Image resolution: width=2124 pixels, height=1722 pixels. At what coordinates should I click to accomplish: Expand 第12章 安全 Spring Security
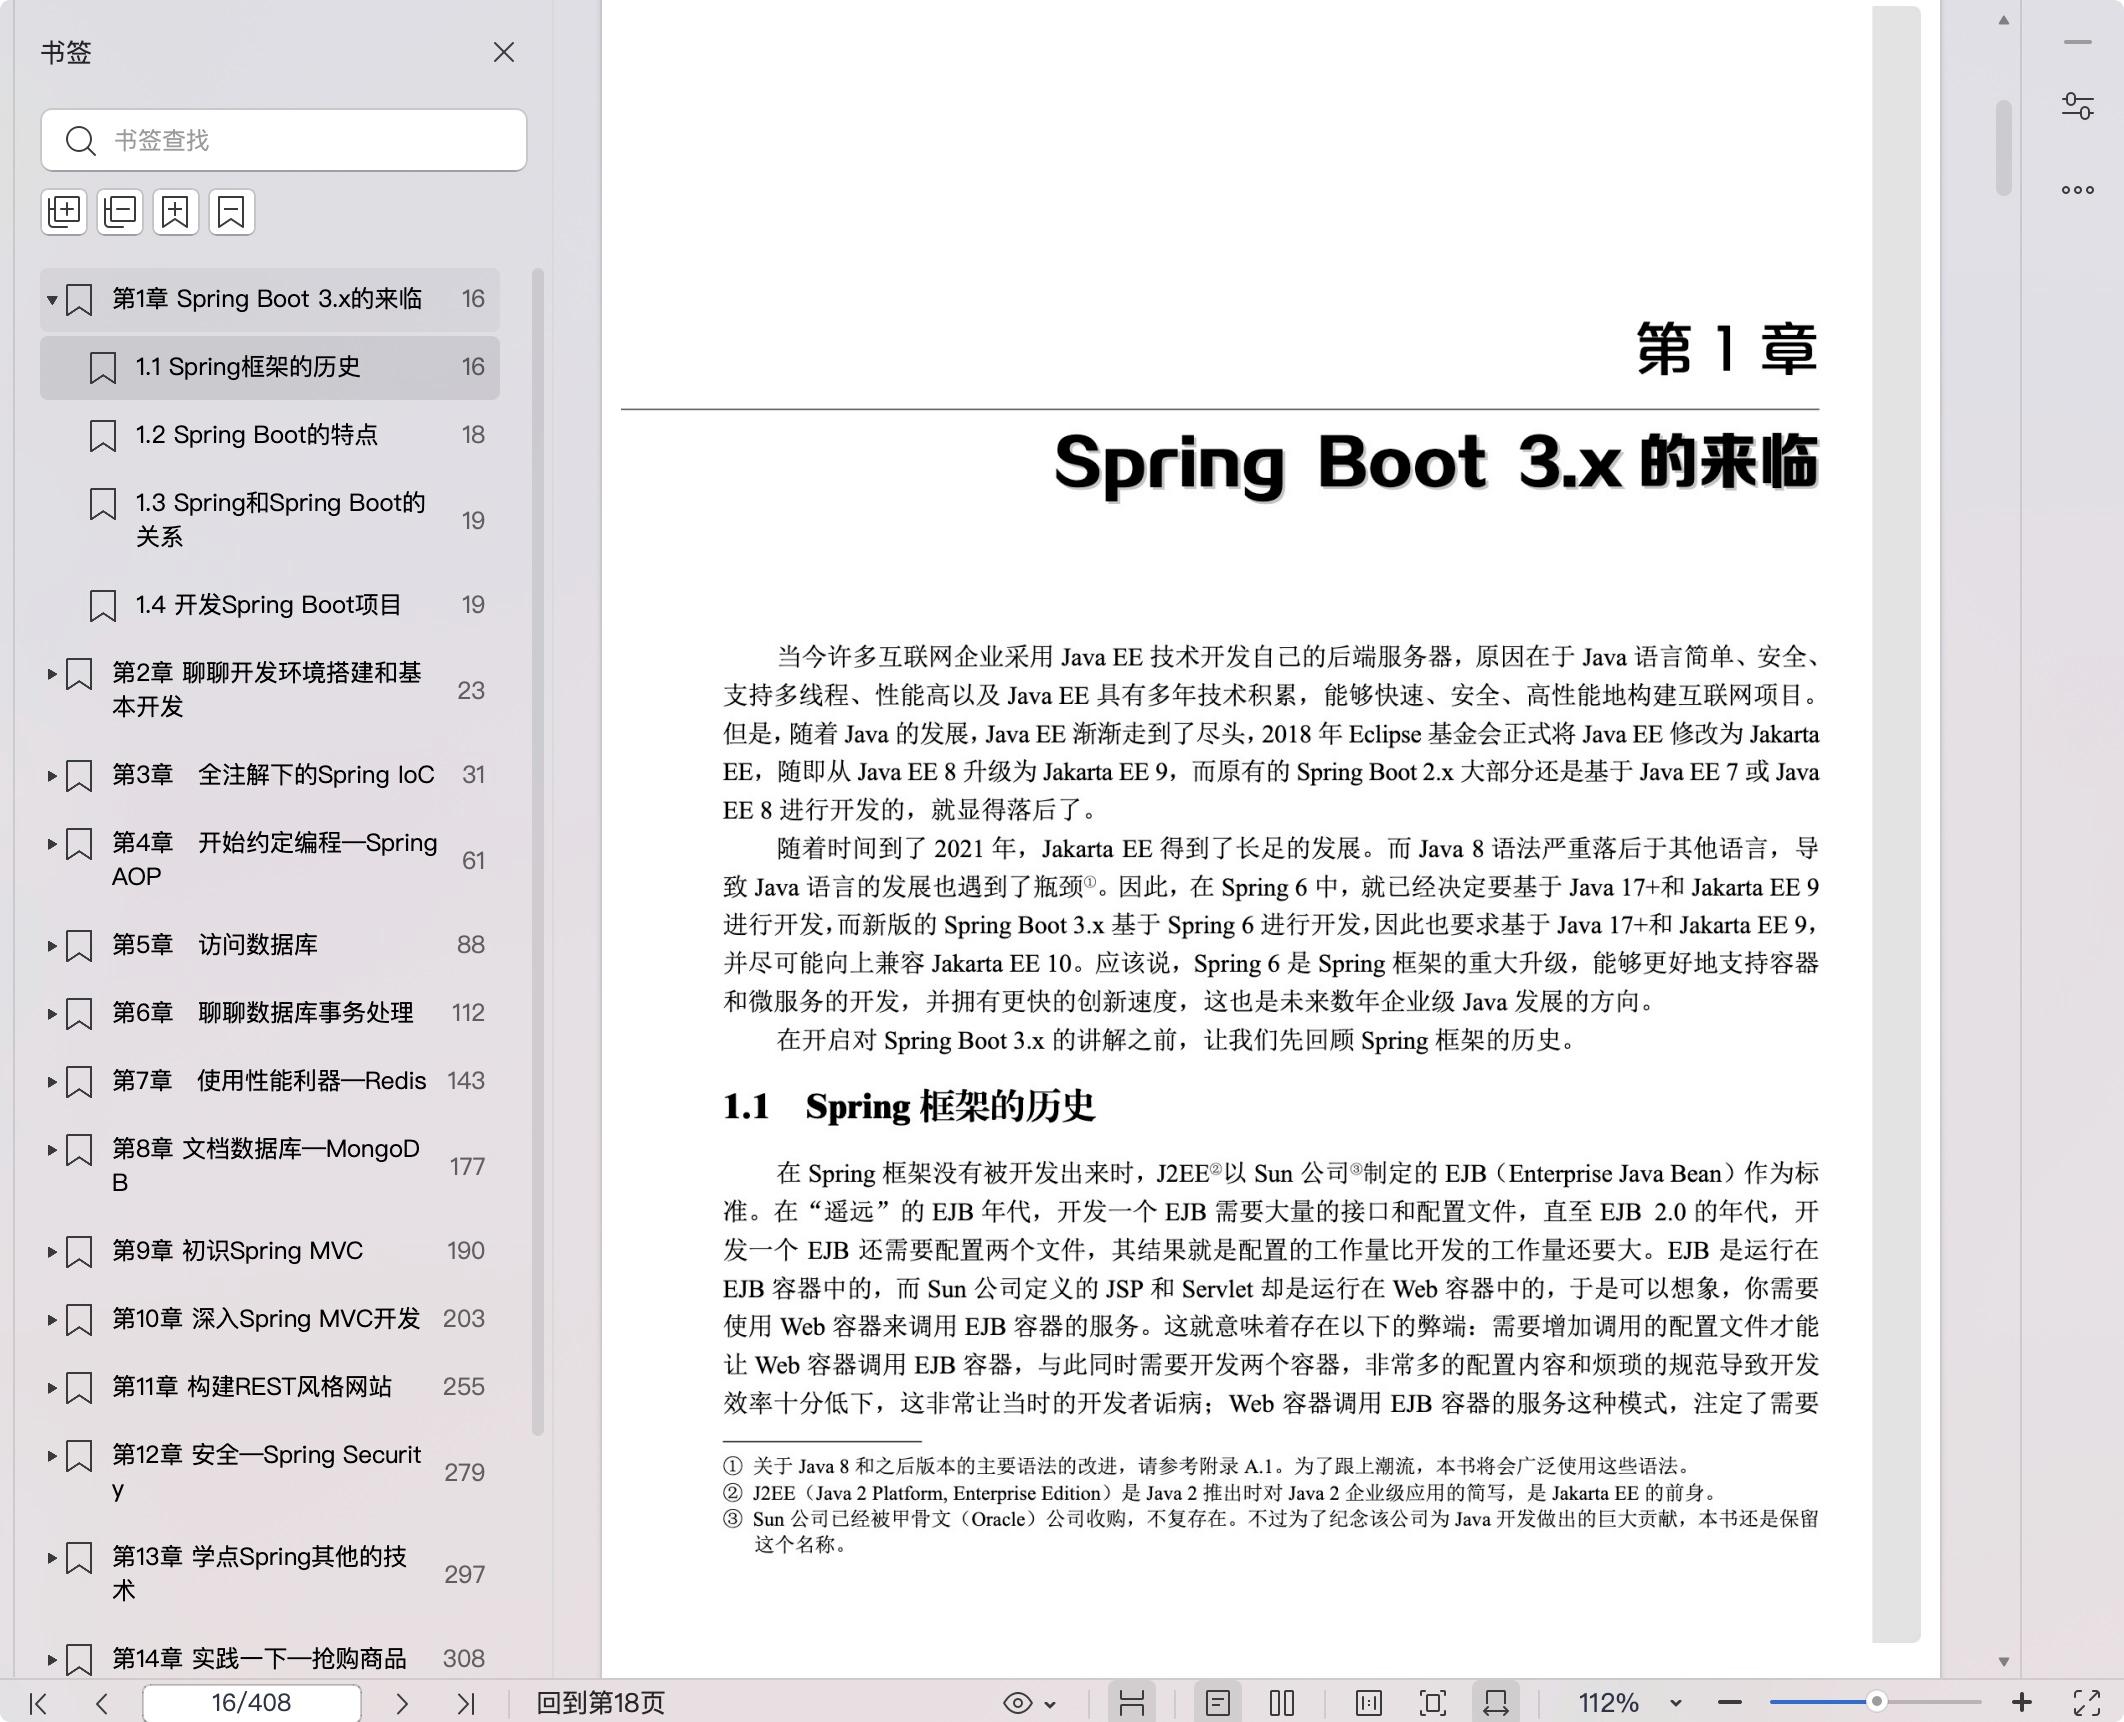coord(52,1456)
